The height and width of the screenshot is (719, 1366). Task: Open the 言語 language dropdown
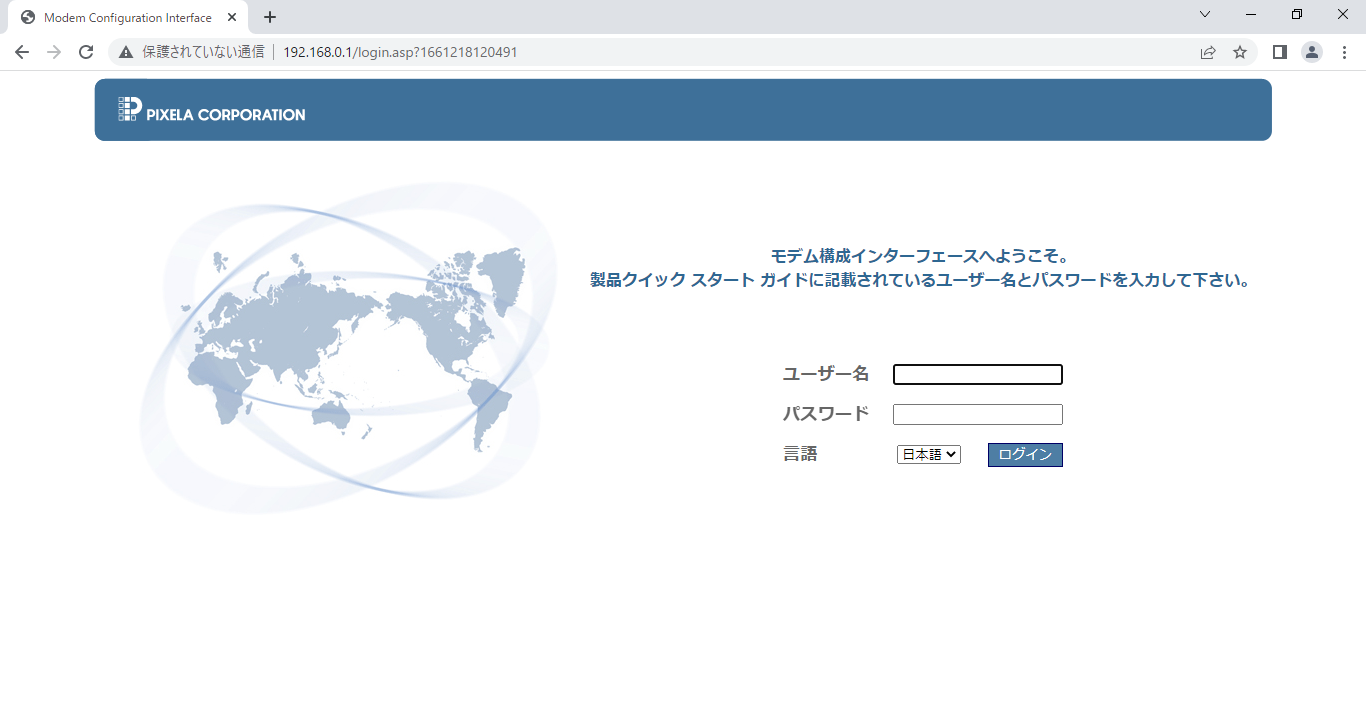[x=929, y=454]
